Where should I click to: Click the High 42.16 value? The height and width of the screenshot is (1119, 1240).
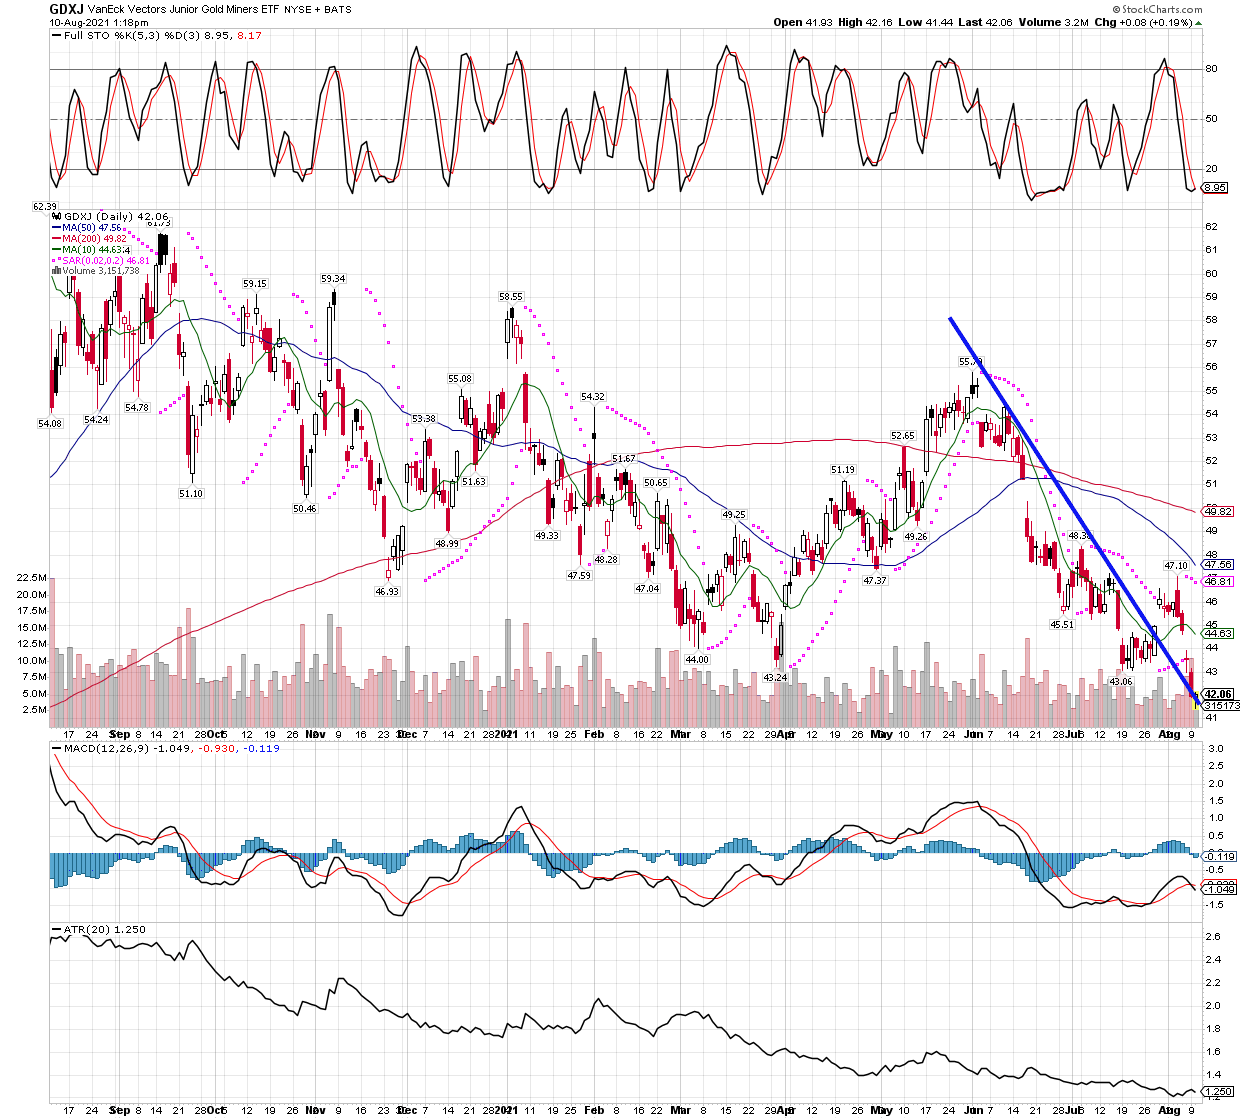(864, 22)
